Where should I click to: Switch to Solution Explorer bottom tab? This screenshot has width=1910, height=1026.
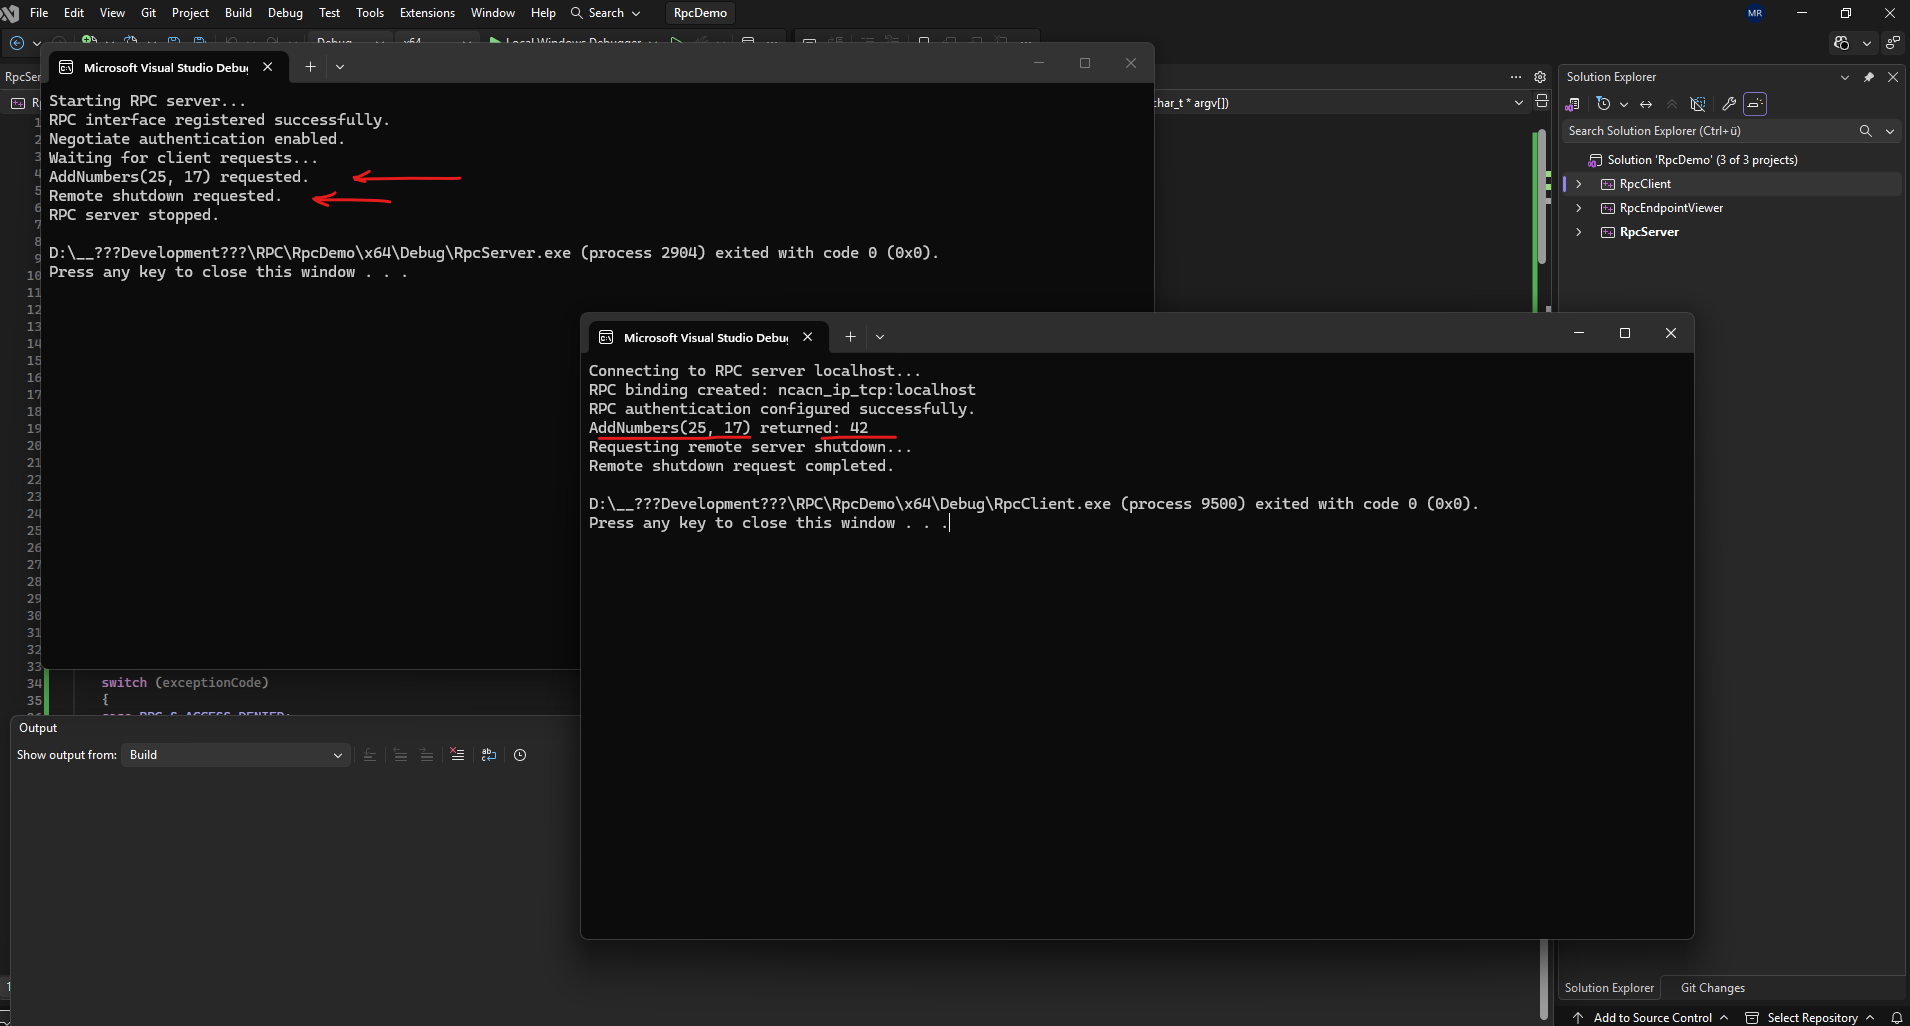pos(1609,988)
